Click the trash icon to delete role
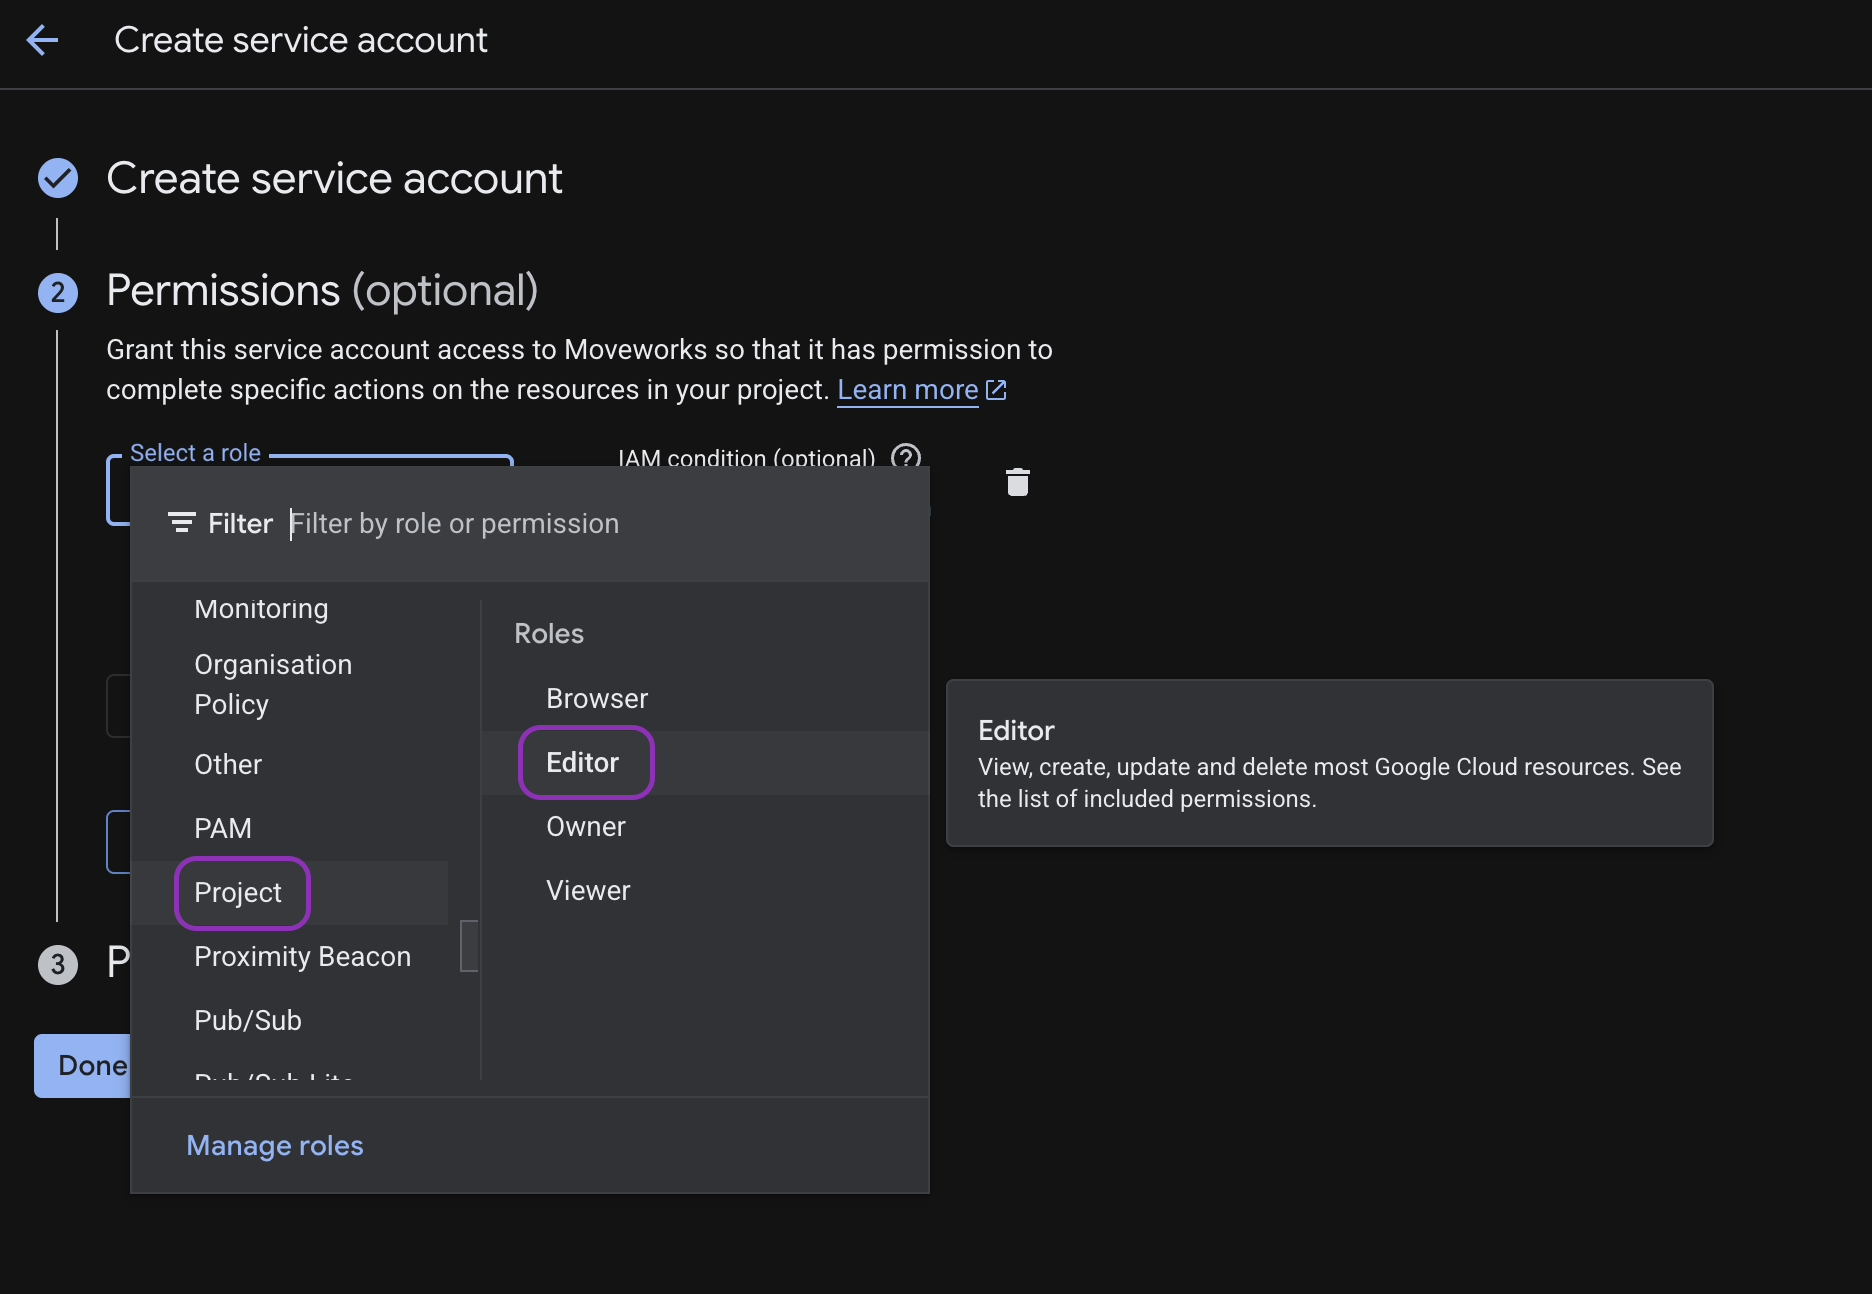The image size is (1872, 1294). pos(1017,482)
